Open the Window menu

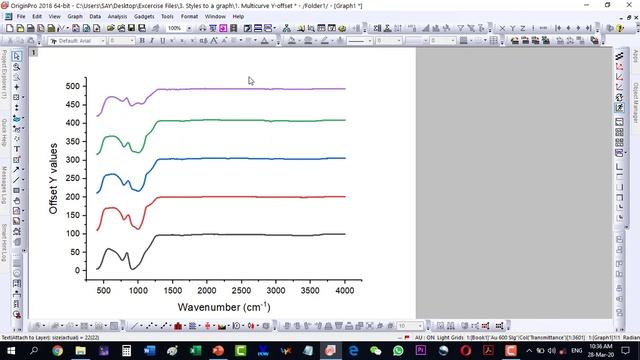pyautogui.click(x=215, y=16)
